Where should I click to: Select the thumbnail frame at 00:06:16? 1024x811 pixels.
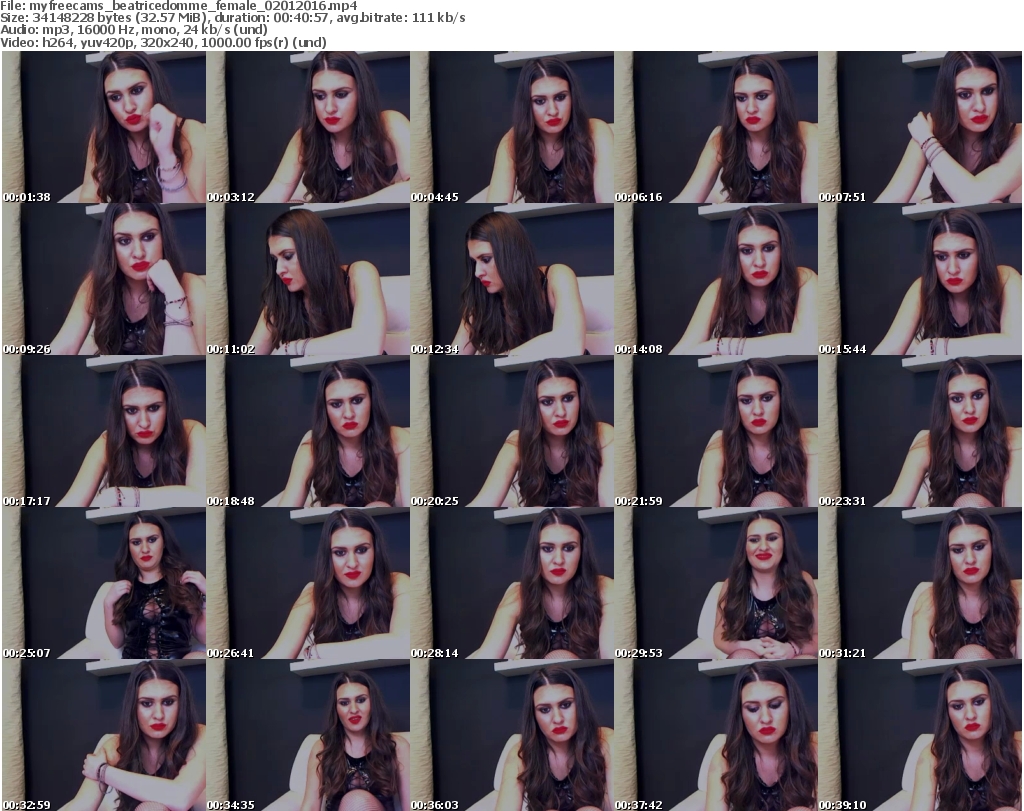point(716,127)
